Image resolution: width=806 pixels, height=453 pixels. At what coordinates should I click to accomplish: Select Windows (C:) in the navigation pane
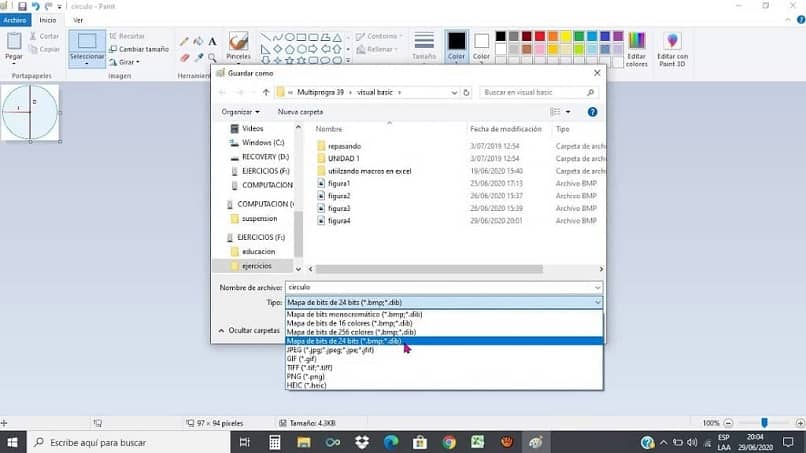[263, 143]
